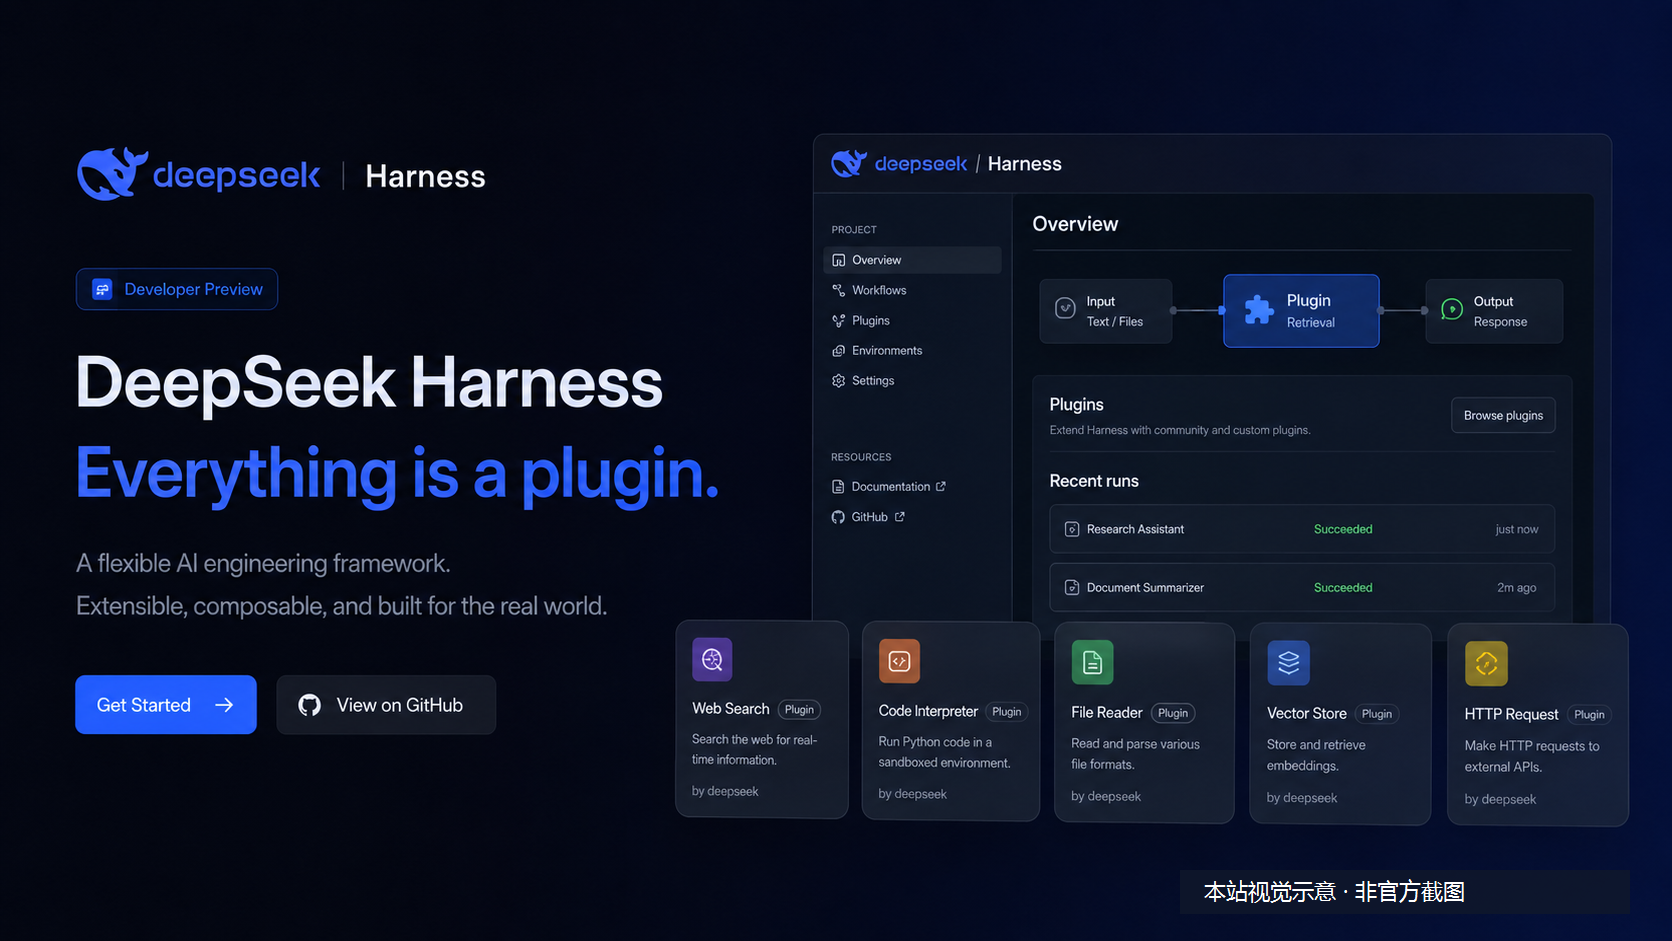The image size is (1672, 941).
Task: Click the View on GitHub button
Action: pyautogui.click(x=386, y=705)
